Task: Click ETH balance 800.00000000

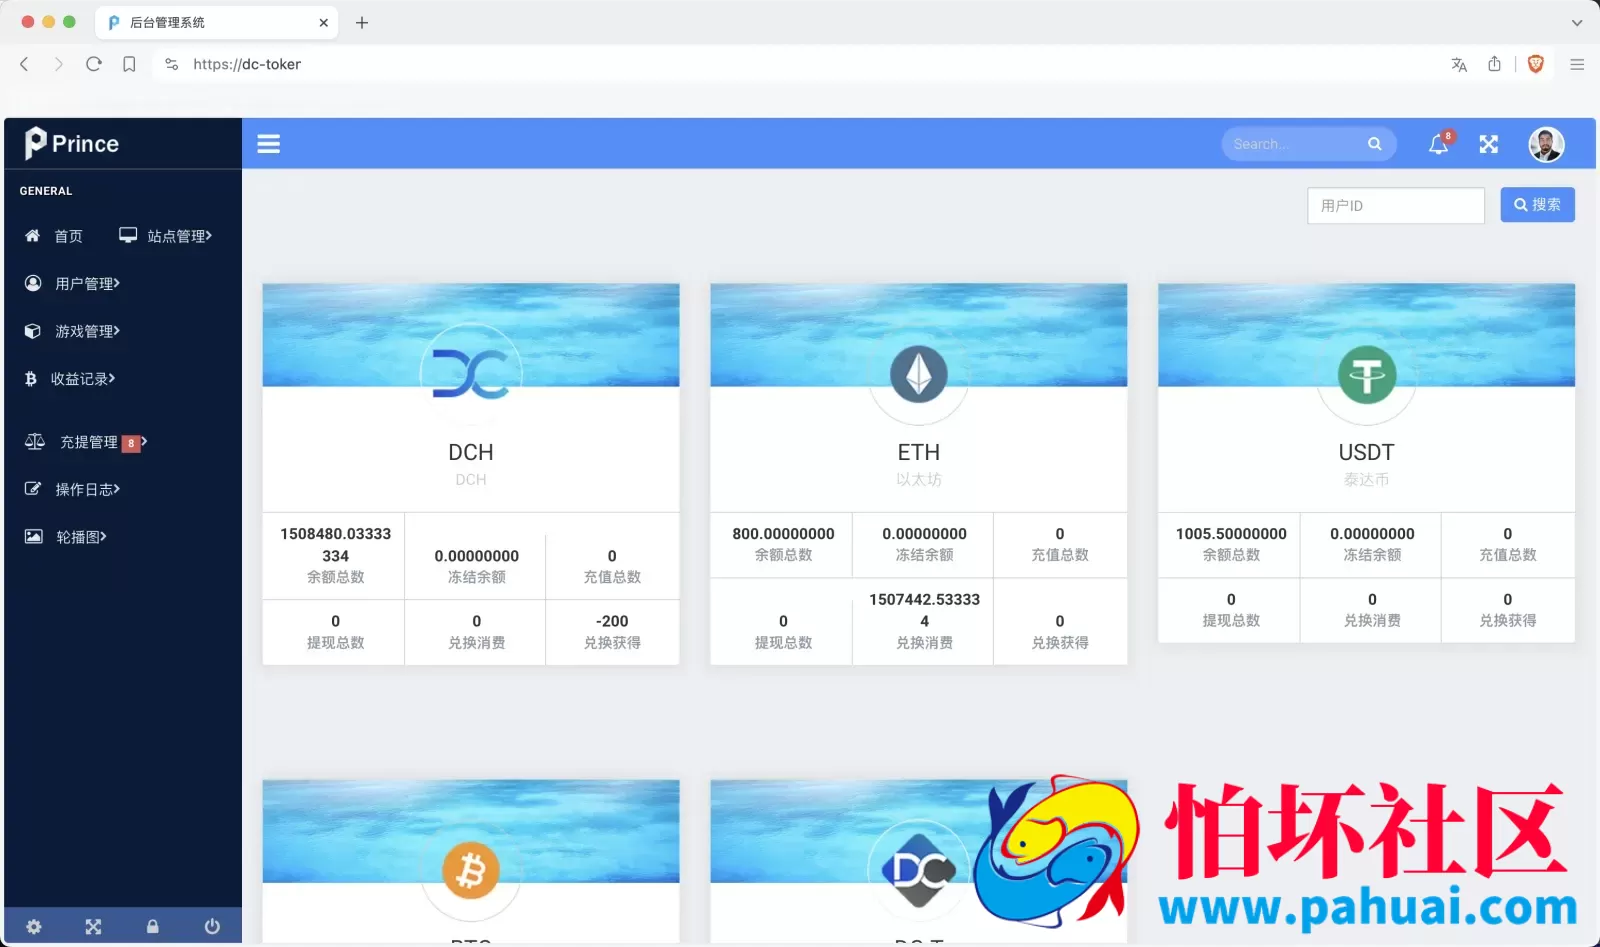Action: click(783, 534)
